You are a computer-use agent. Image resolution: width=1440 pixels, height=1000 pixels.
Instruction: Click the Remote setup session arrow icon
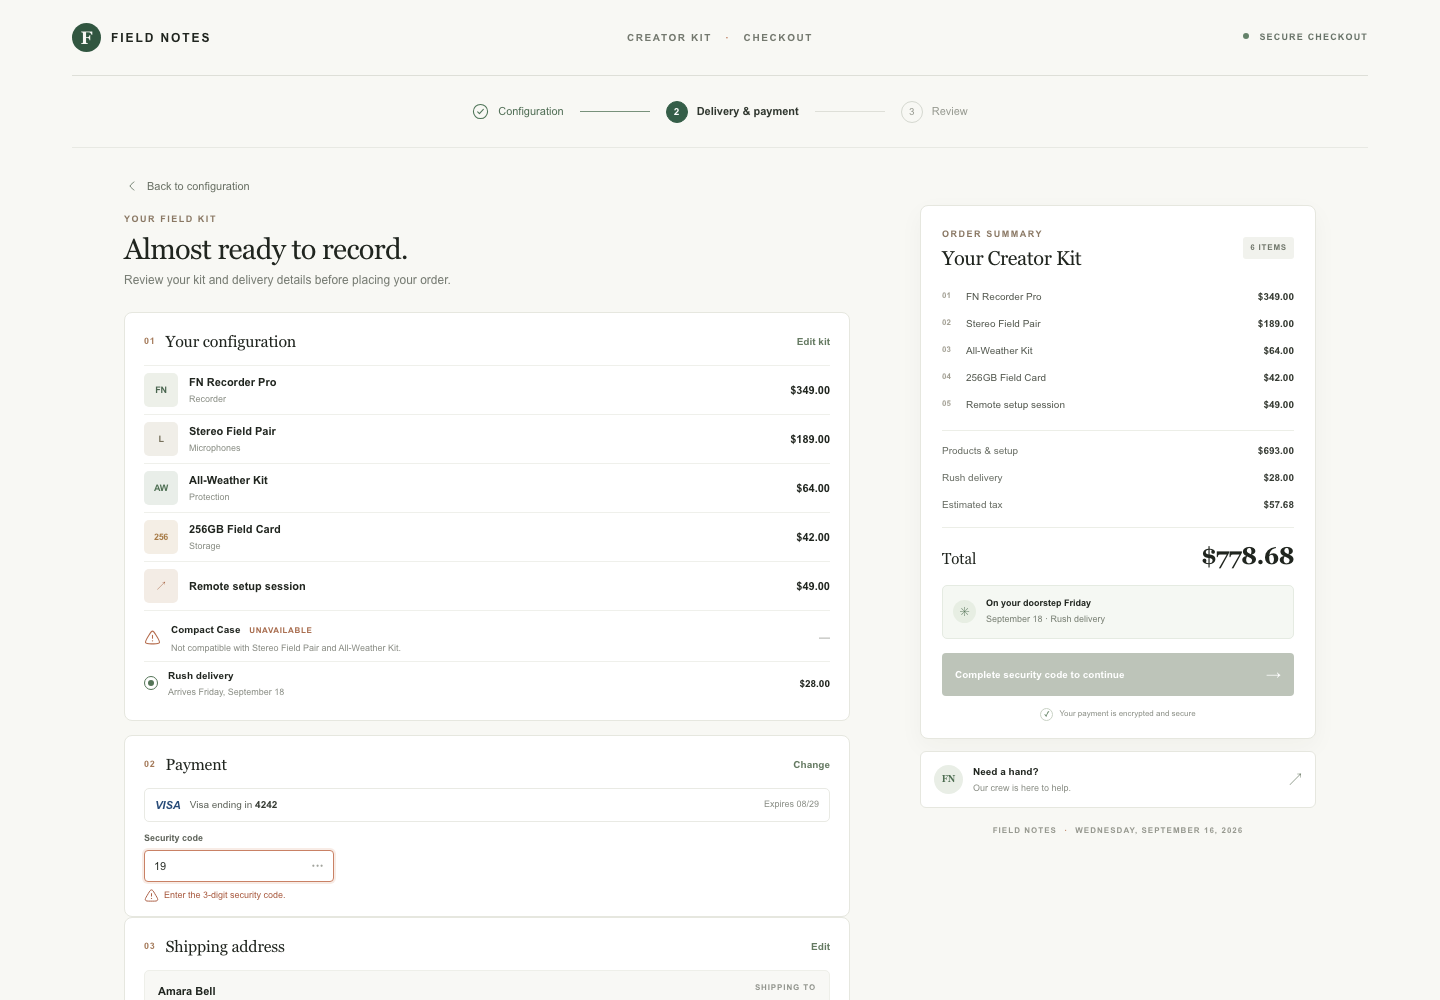click(161, 586)
